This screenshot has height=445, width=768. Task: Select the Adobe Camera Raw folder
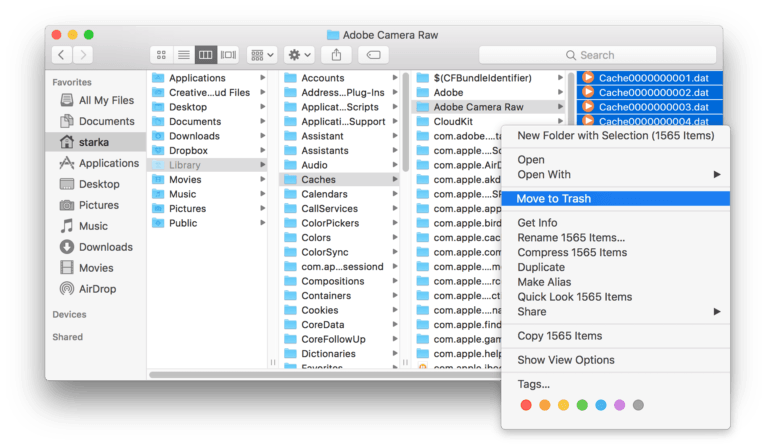[x=488, y=107]
